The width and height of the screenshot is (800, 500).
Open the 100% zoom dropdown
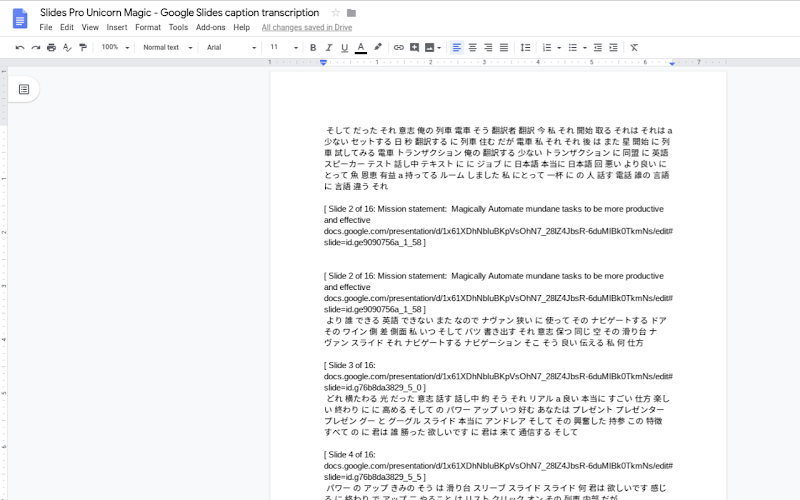[115, 47]
